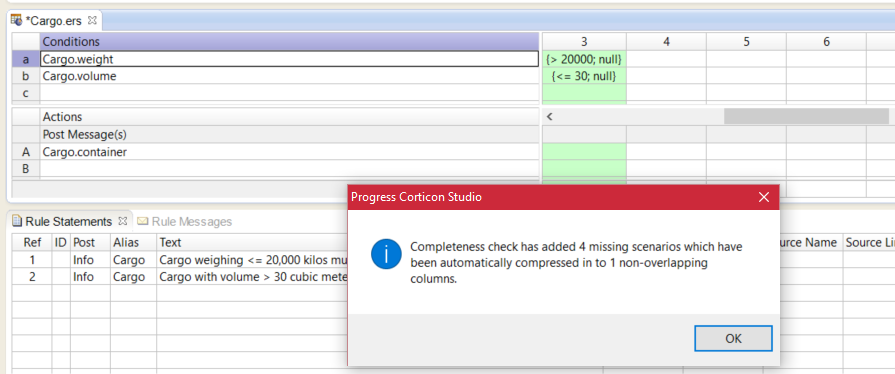Close the Rule Statements view X icon
This screenshot has width=895, height=374.
point(122,221)
